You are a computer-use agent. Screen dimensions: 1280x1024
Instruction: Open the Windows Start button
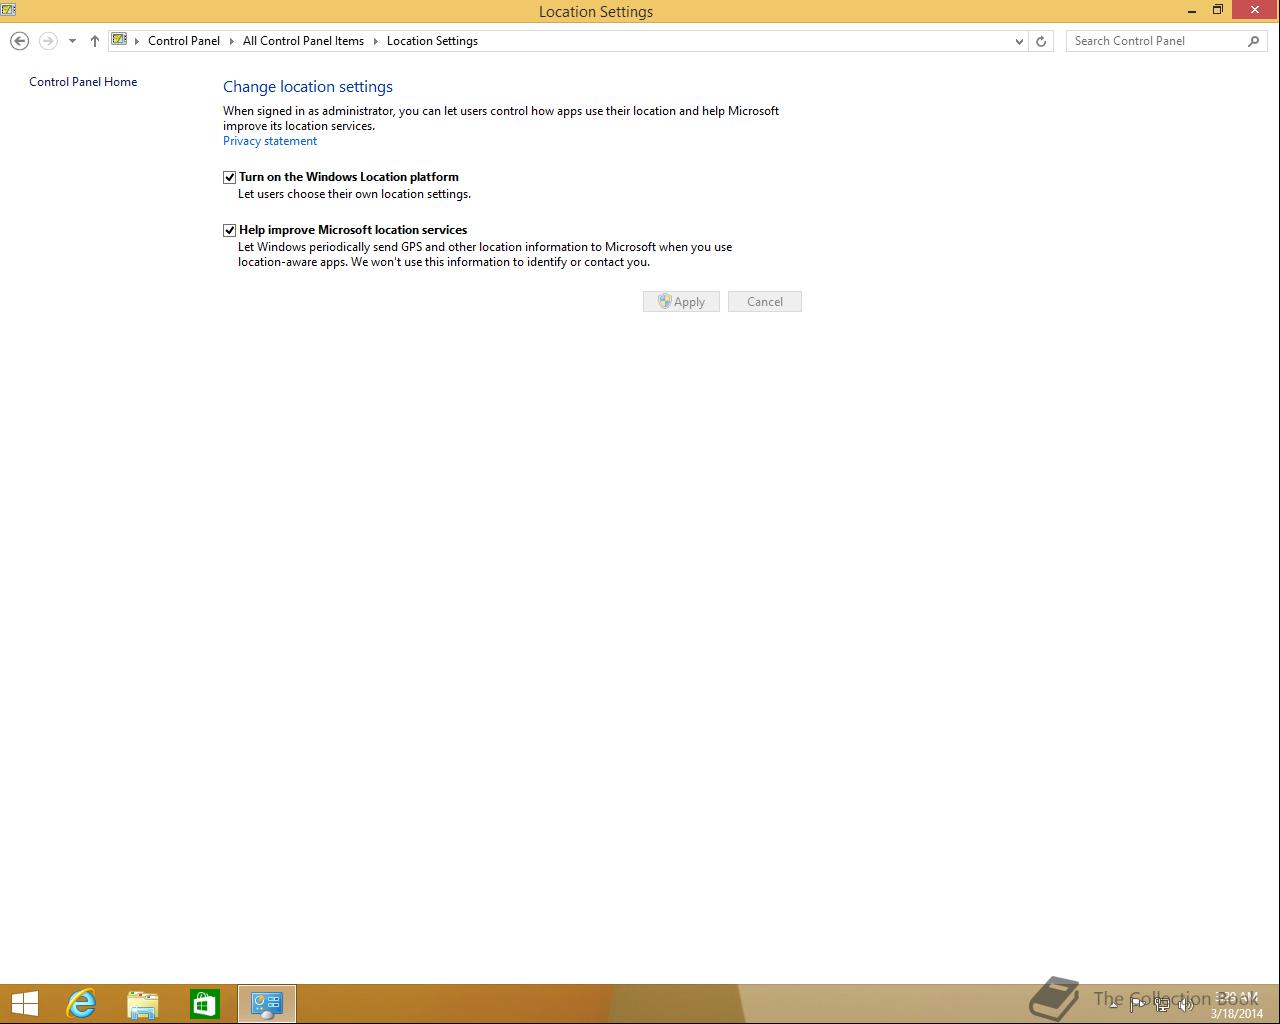pos(24,1004)
